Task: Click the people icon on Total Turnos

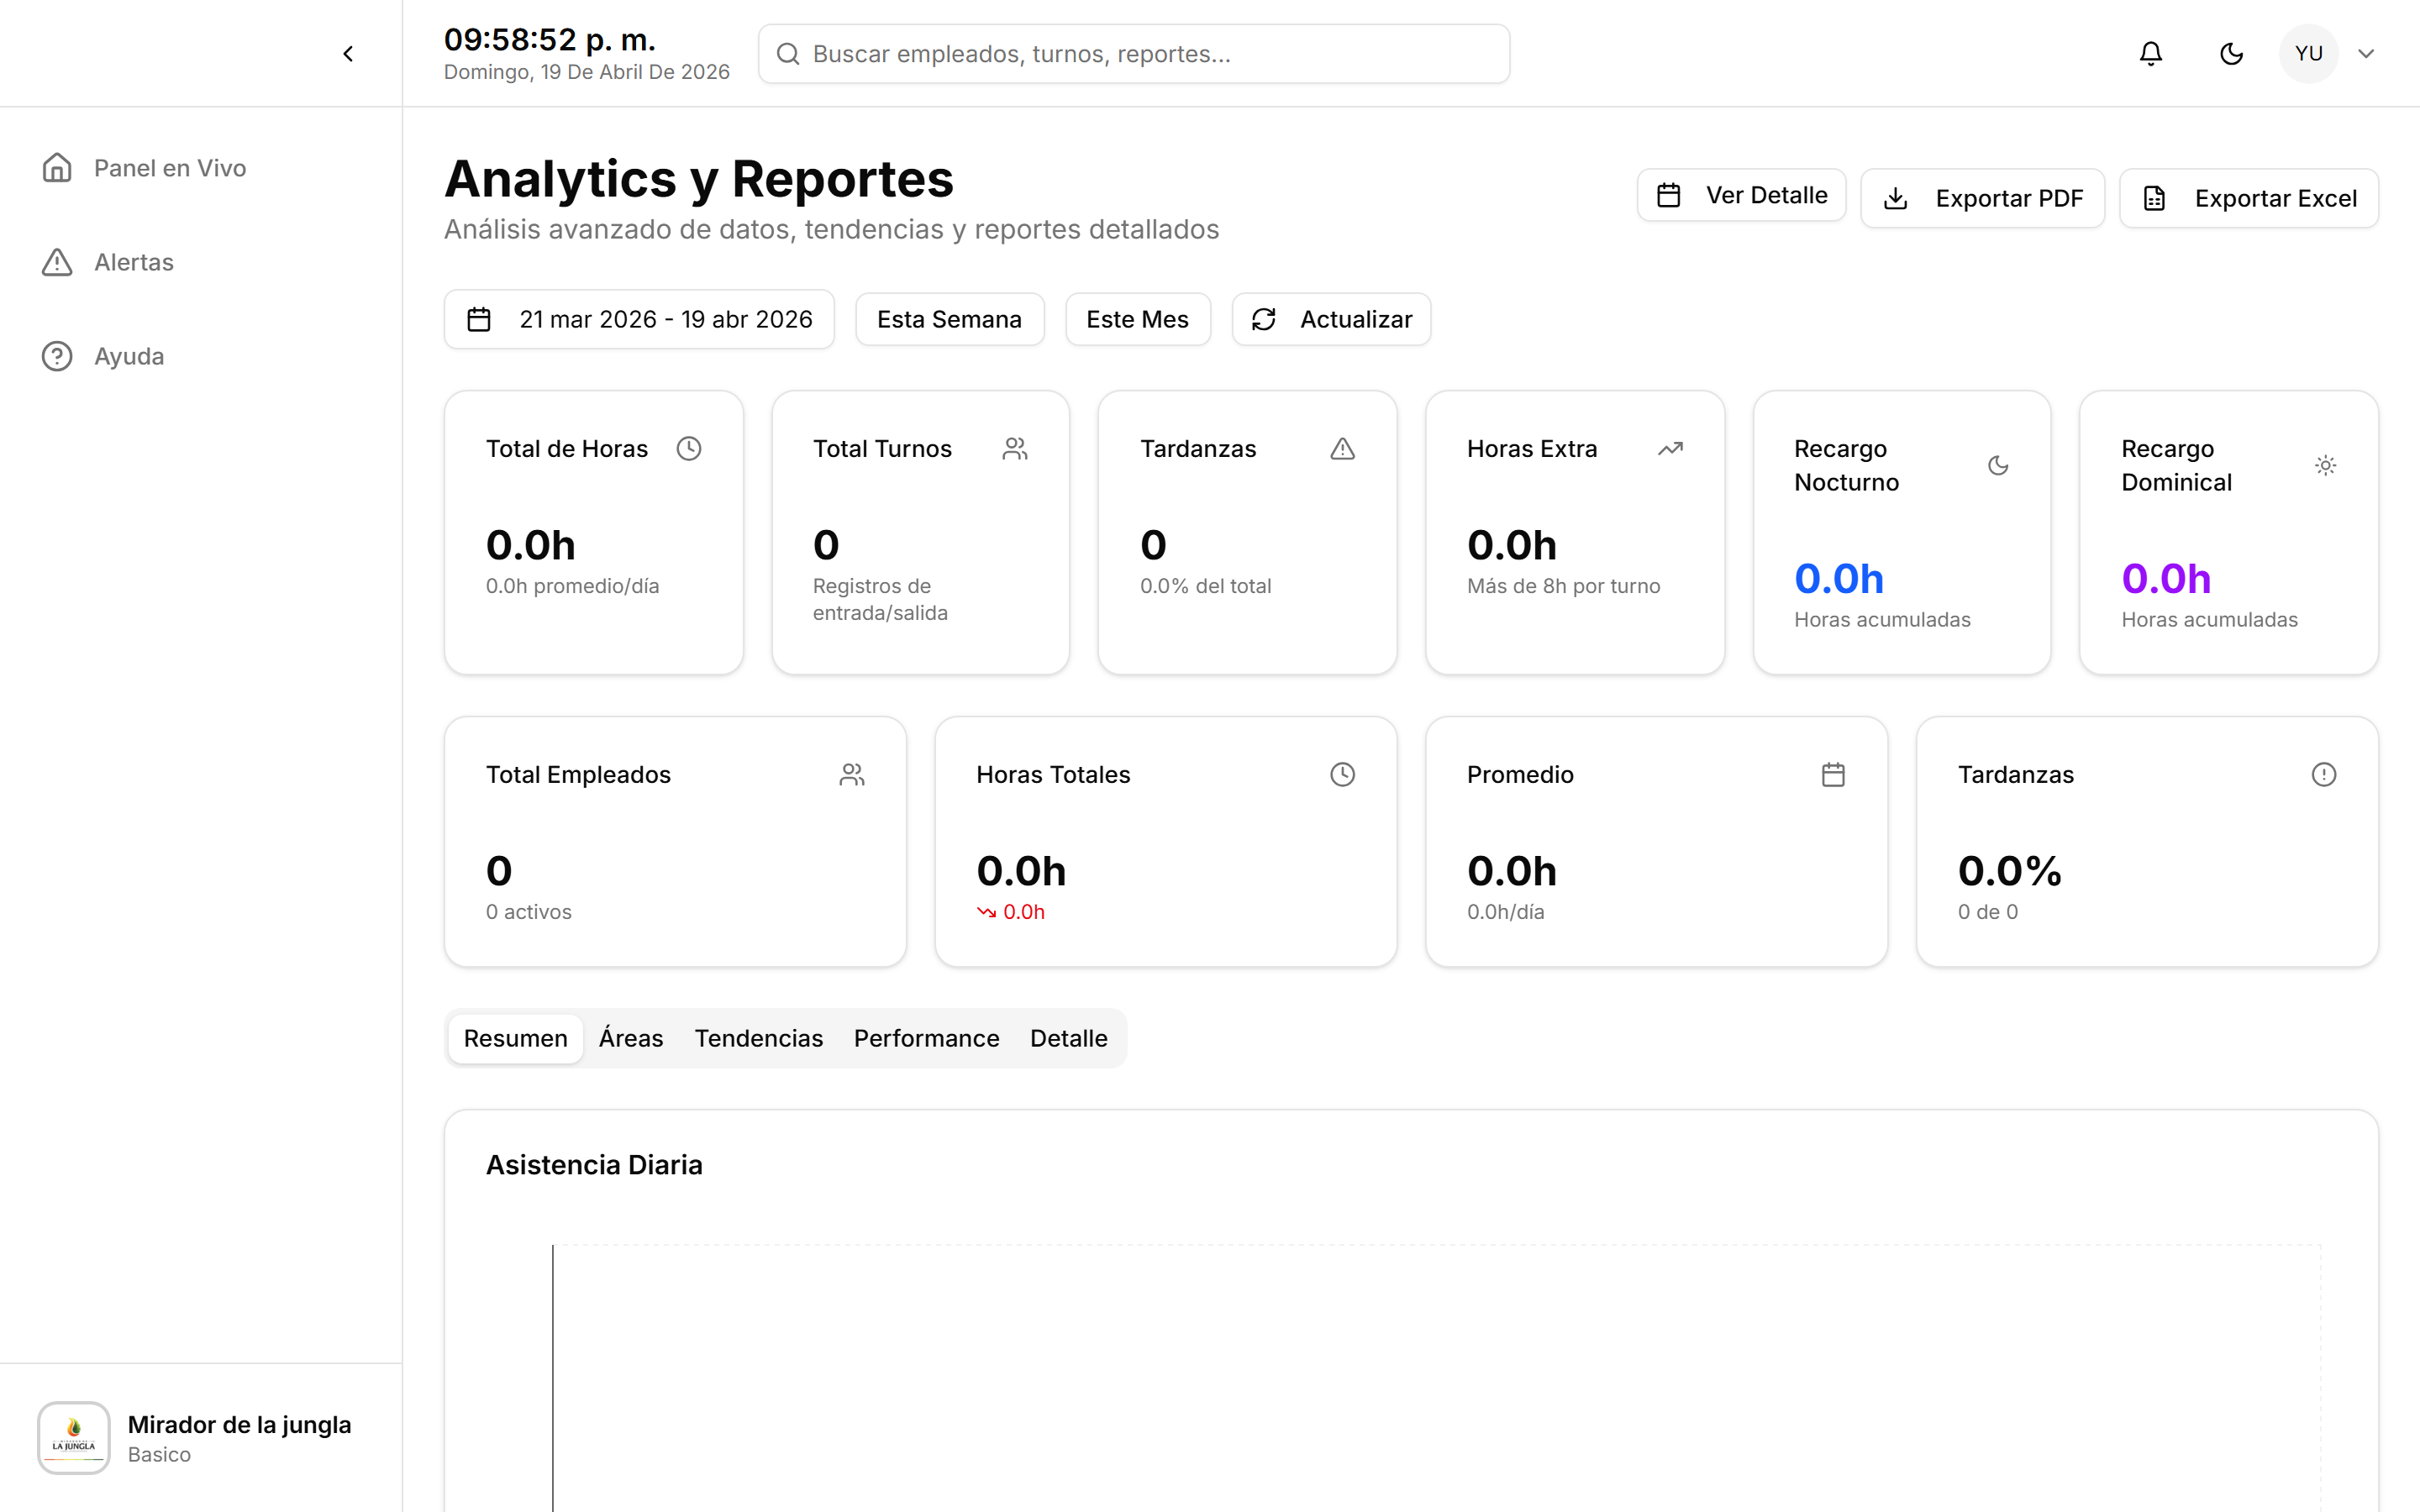Action: pyautogui.click(x=1015, y=449)
